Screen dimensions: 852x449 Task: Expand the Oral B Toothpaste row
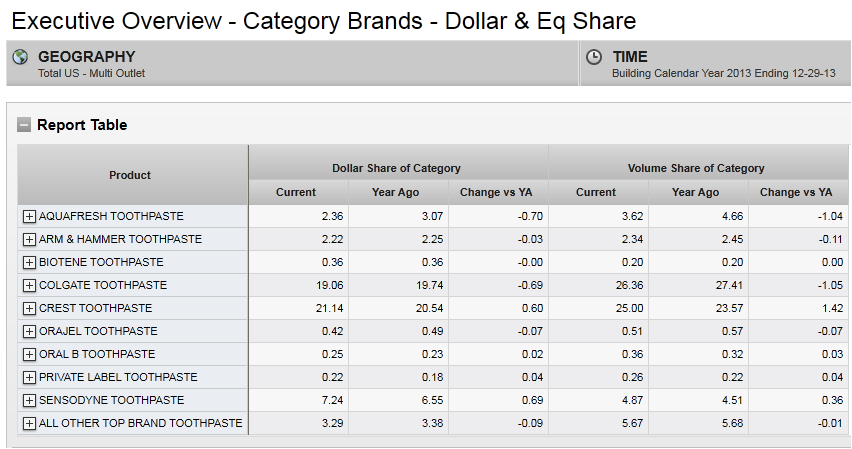coord(29,354)
